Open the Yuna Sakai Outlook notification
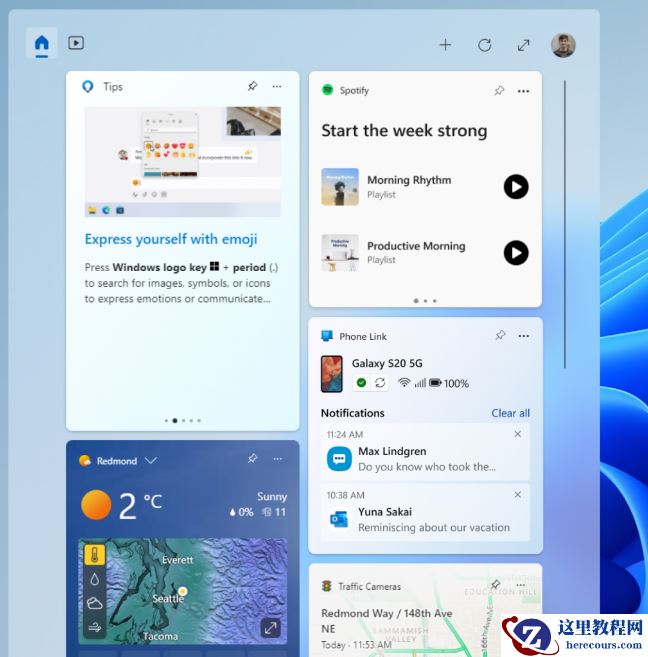The height and width of the screenshot is (657, 648). tap(425, 512)
